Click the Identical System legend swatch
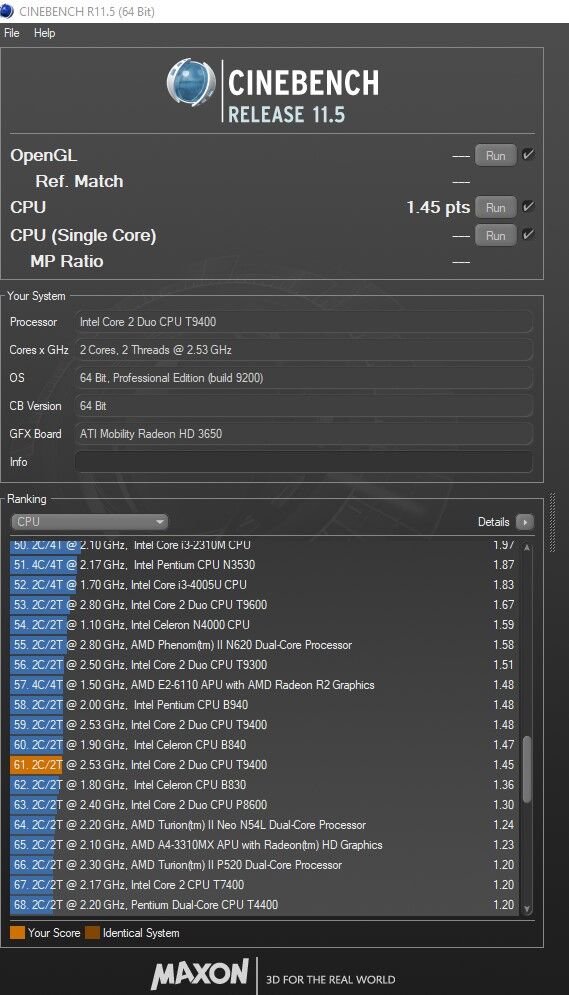 pyautogui.click(x=93, y=933)
